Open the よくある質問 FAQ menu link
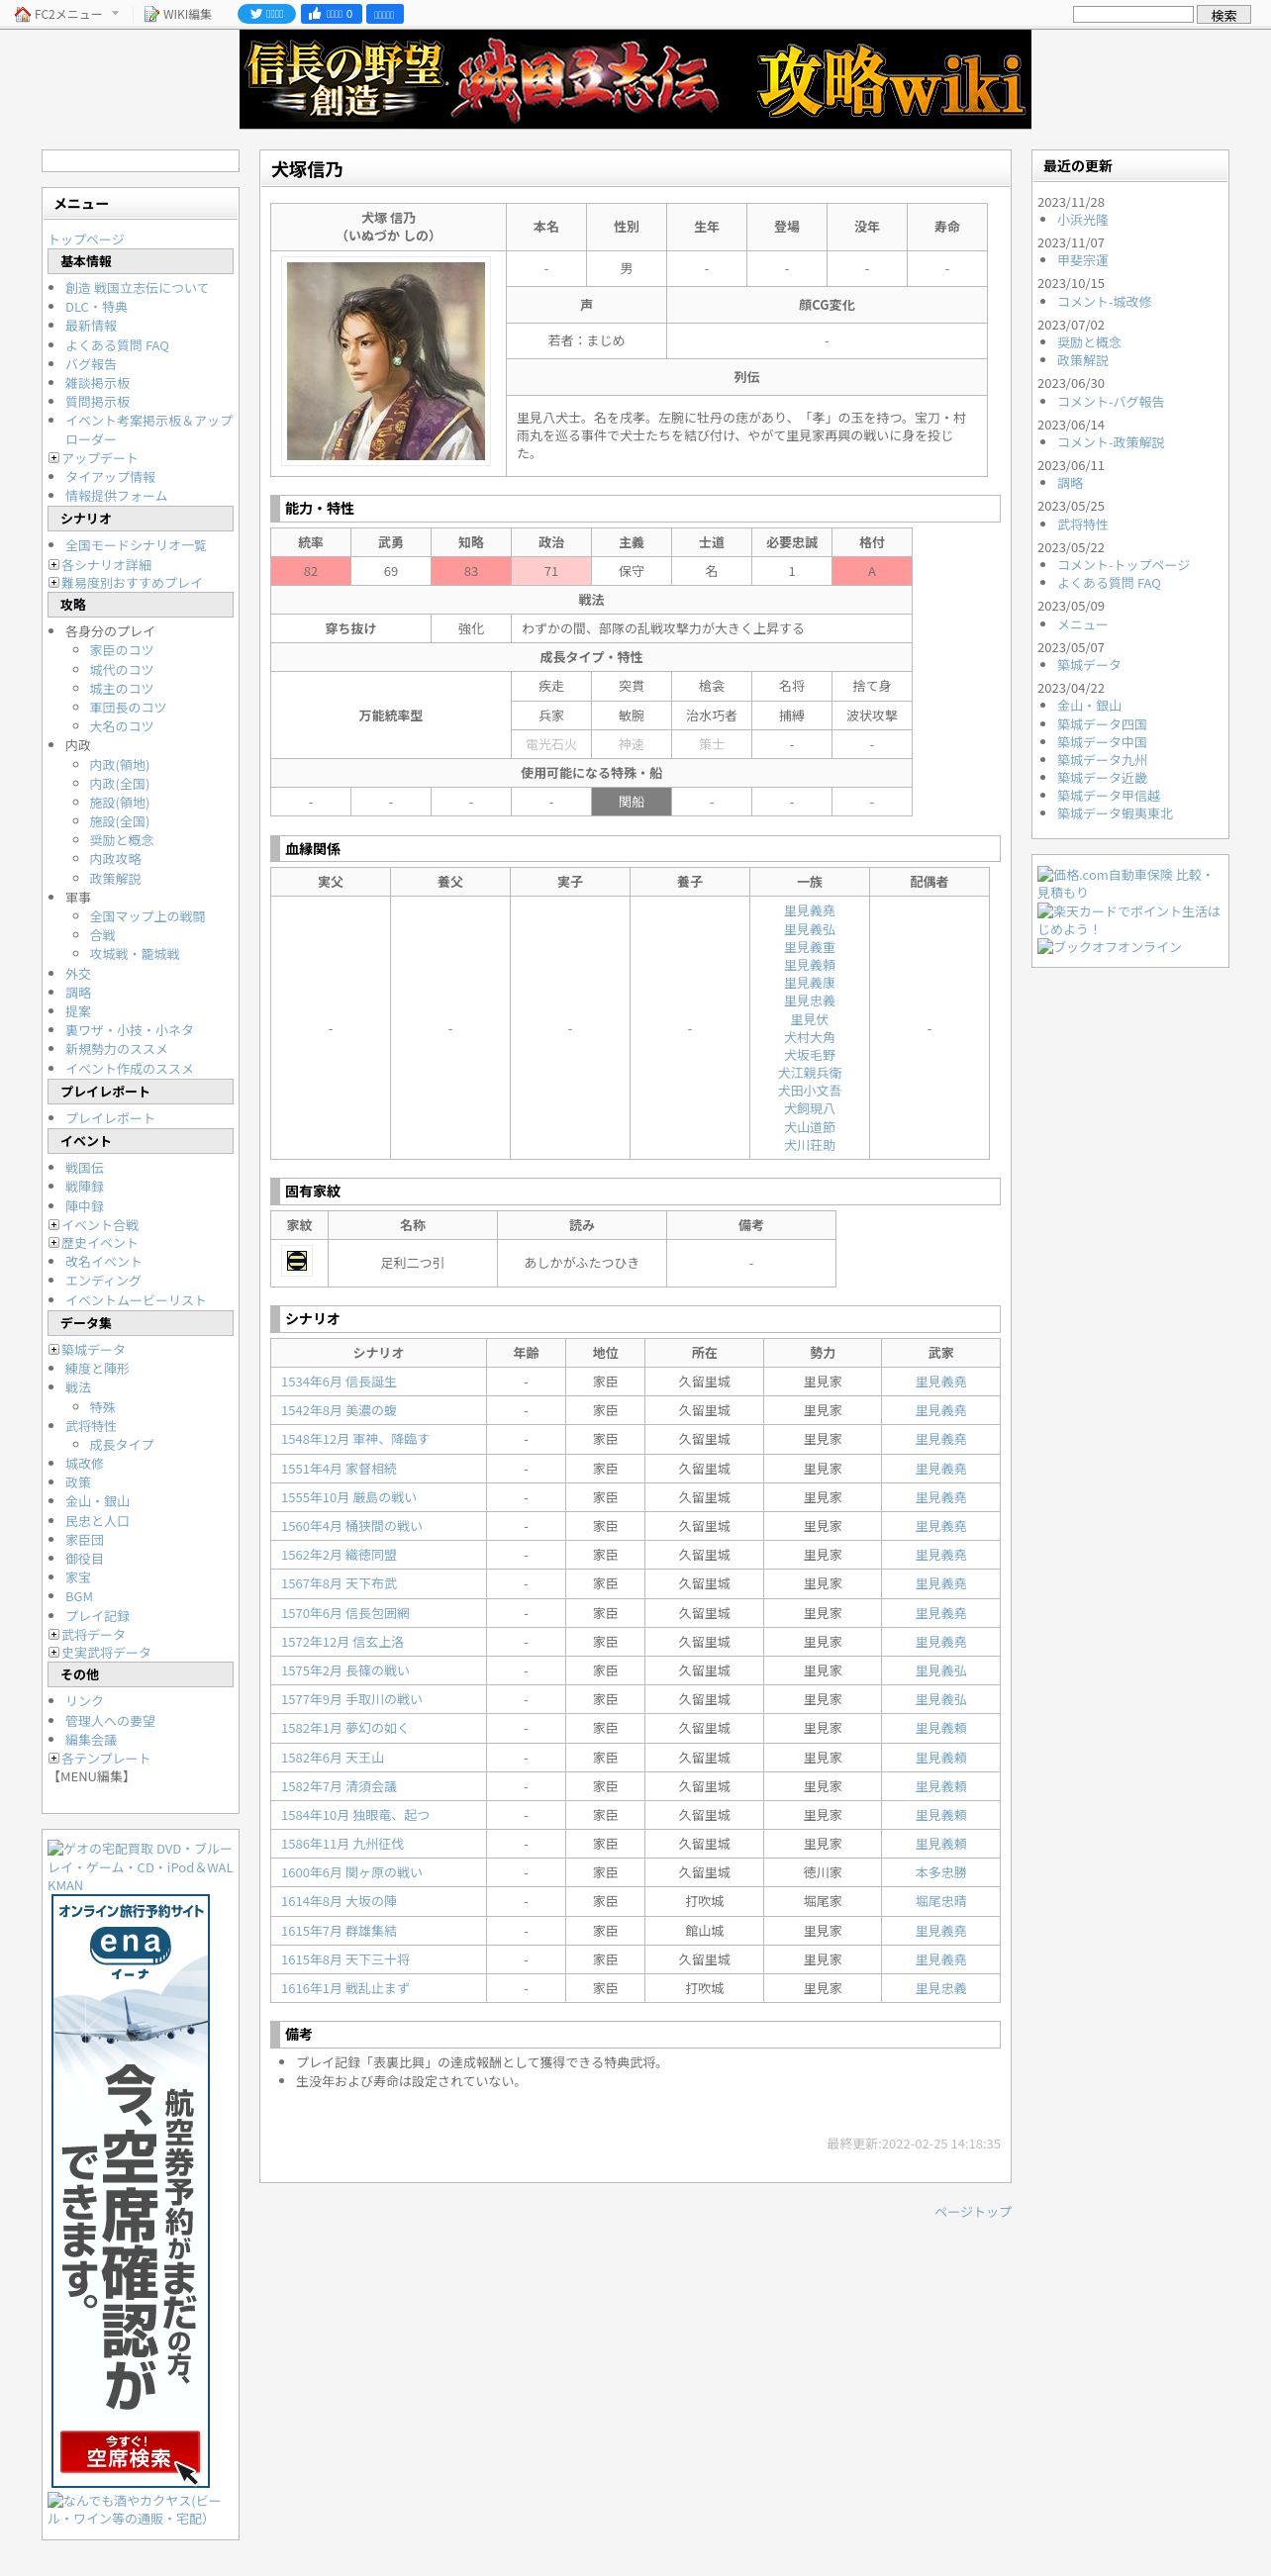 [x=117, y=346]
